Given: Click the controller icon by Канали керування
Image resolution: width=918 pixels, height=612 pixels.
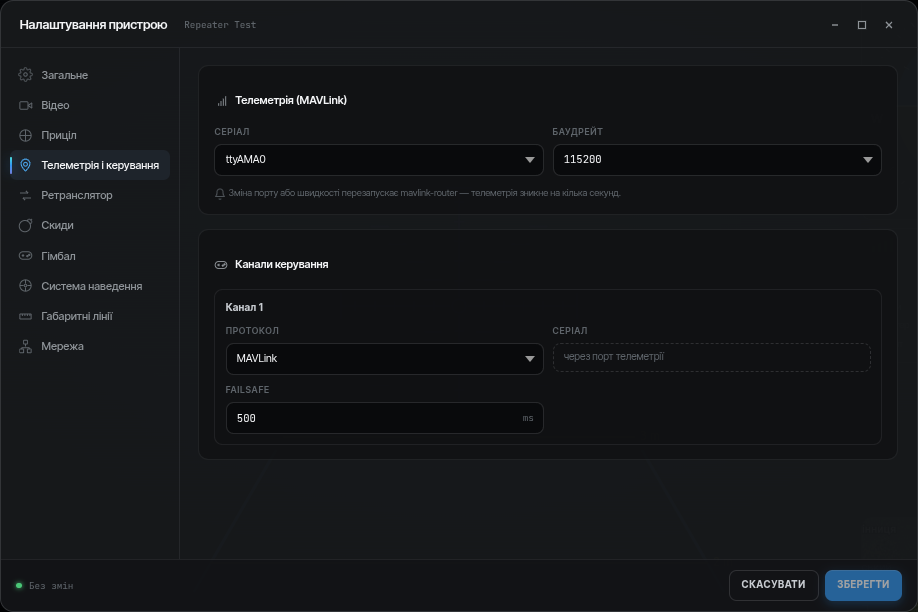Looking at the screenshot, I should 221,265.
